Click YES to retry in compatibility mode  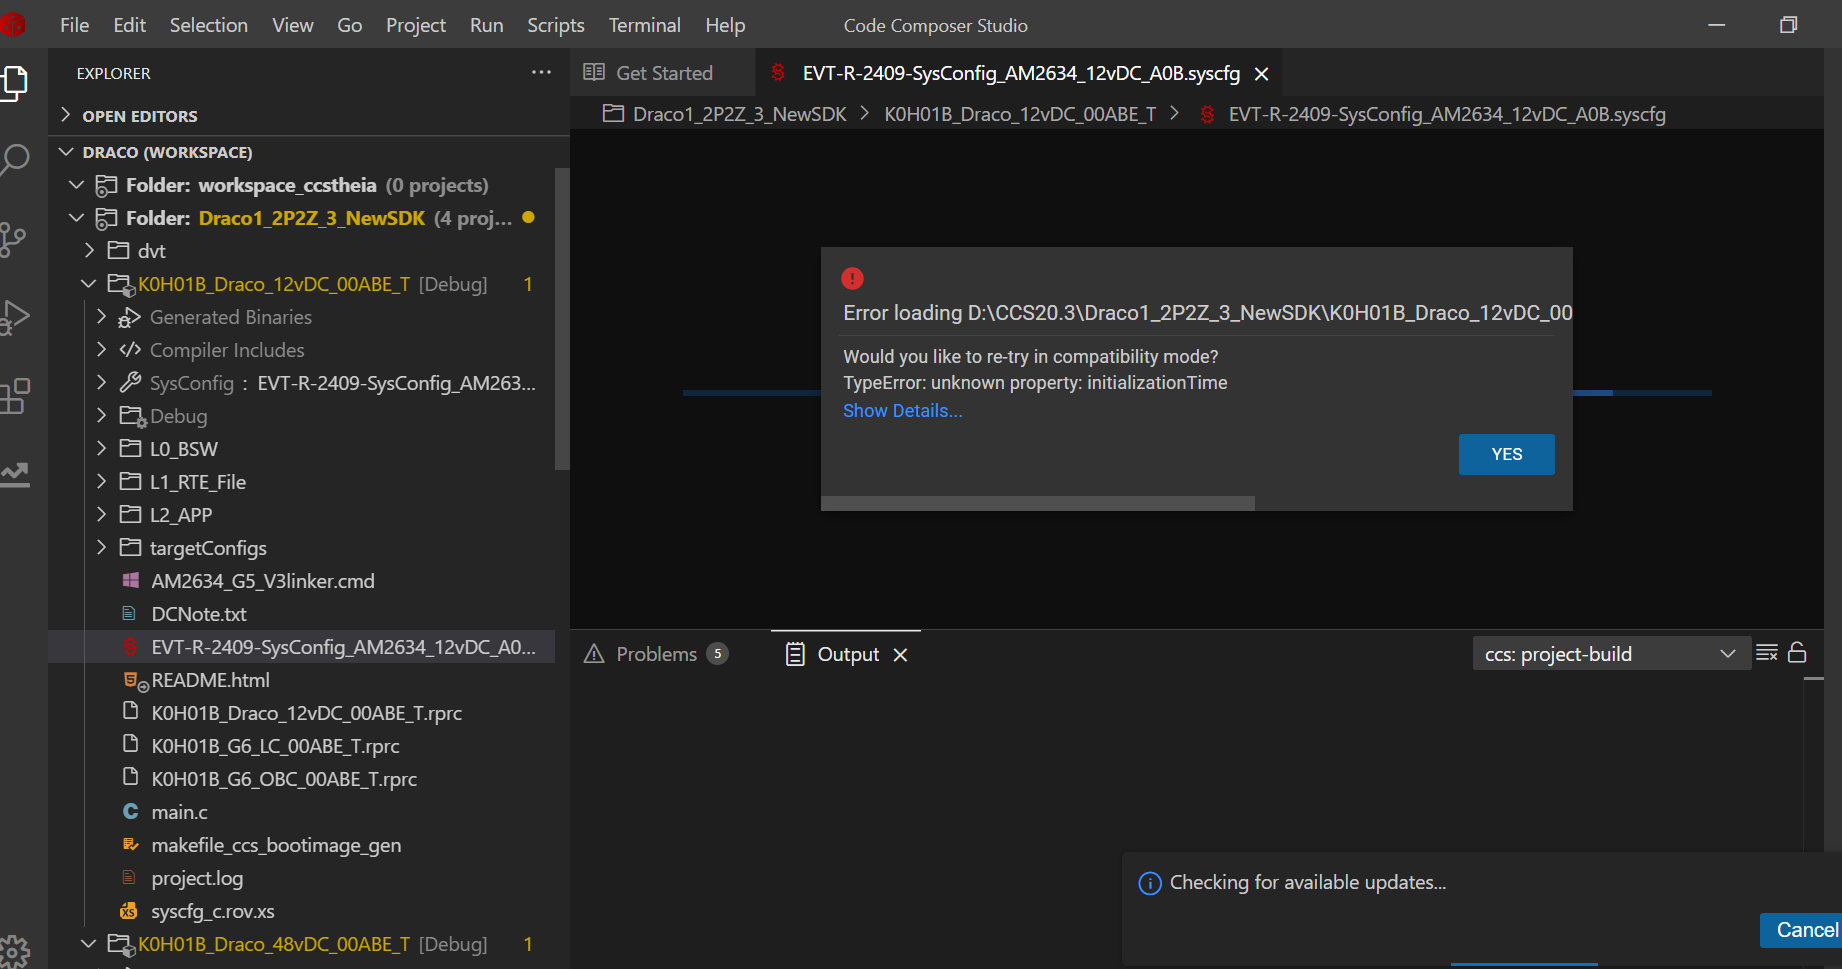point(1506,454)
